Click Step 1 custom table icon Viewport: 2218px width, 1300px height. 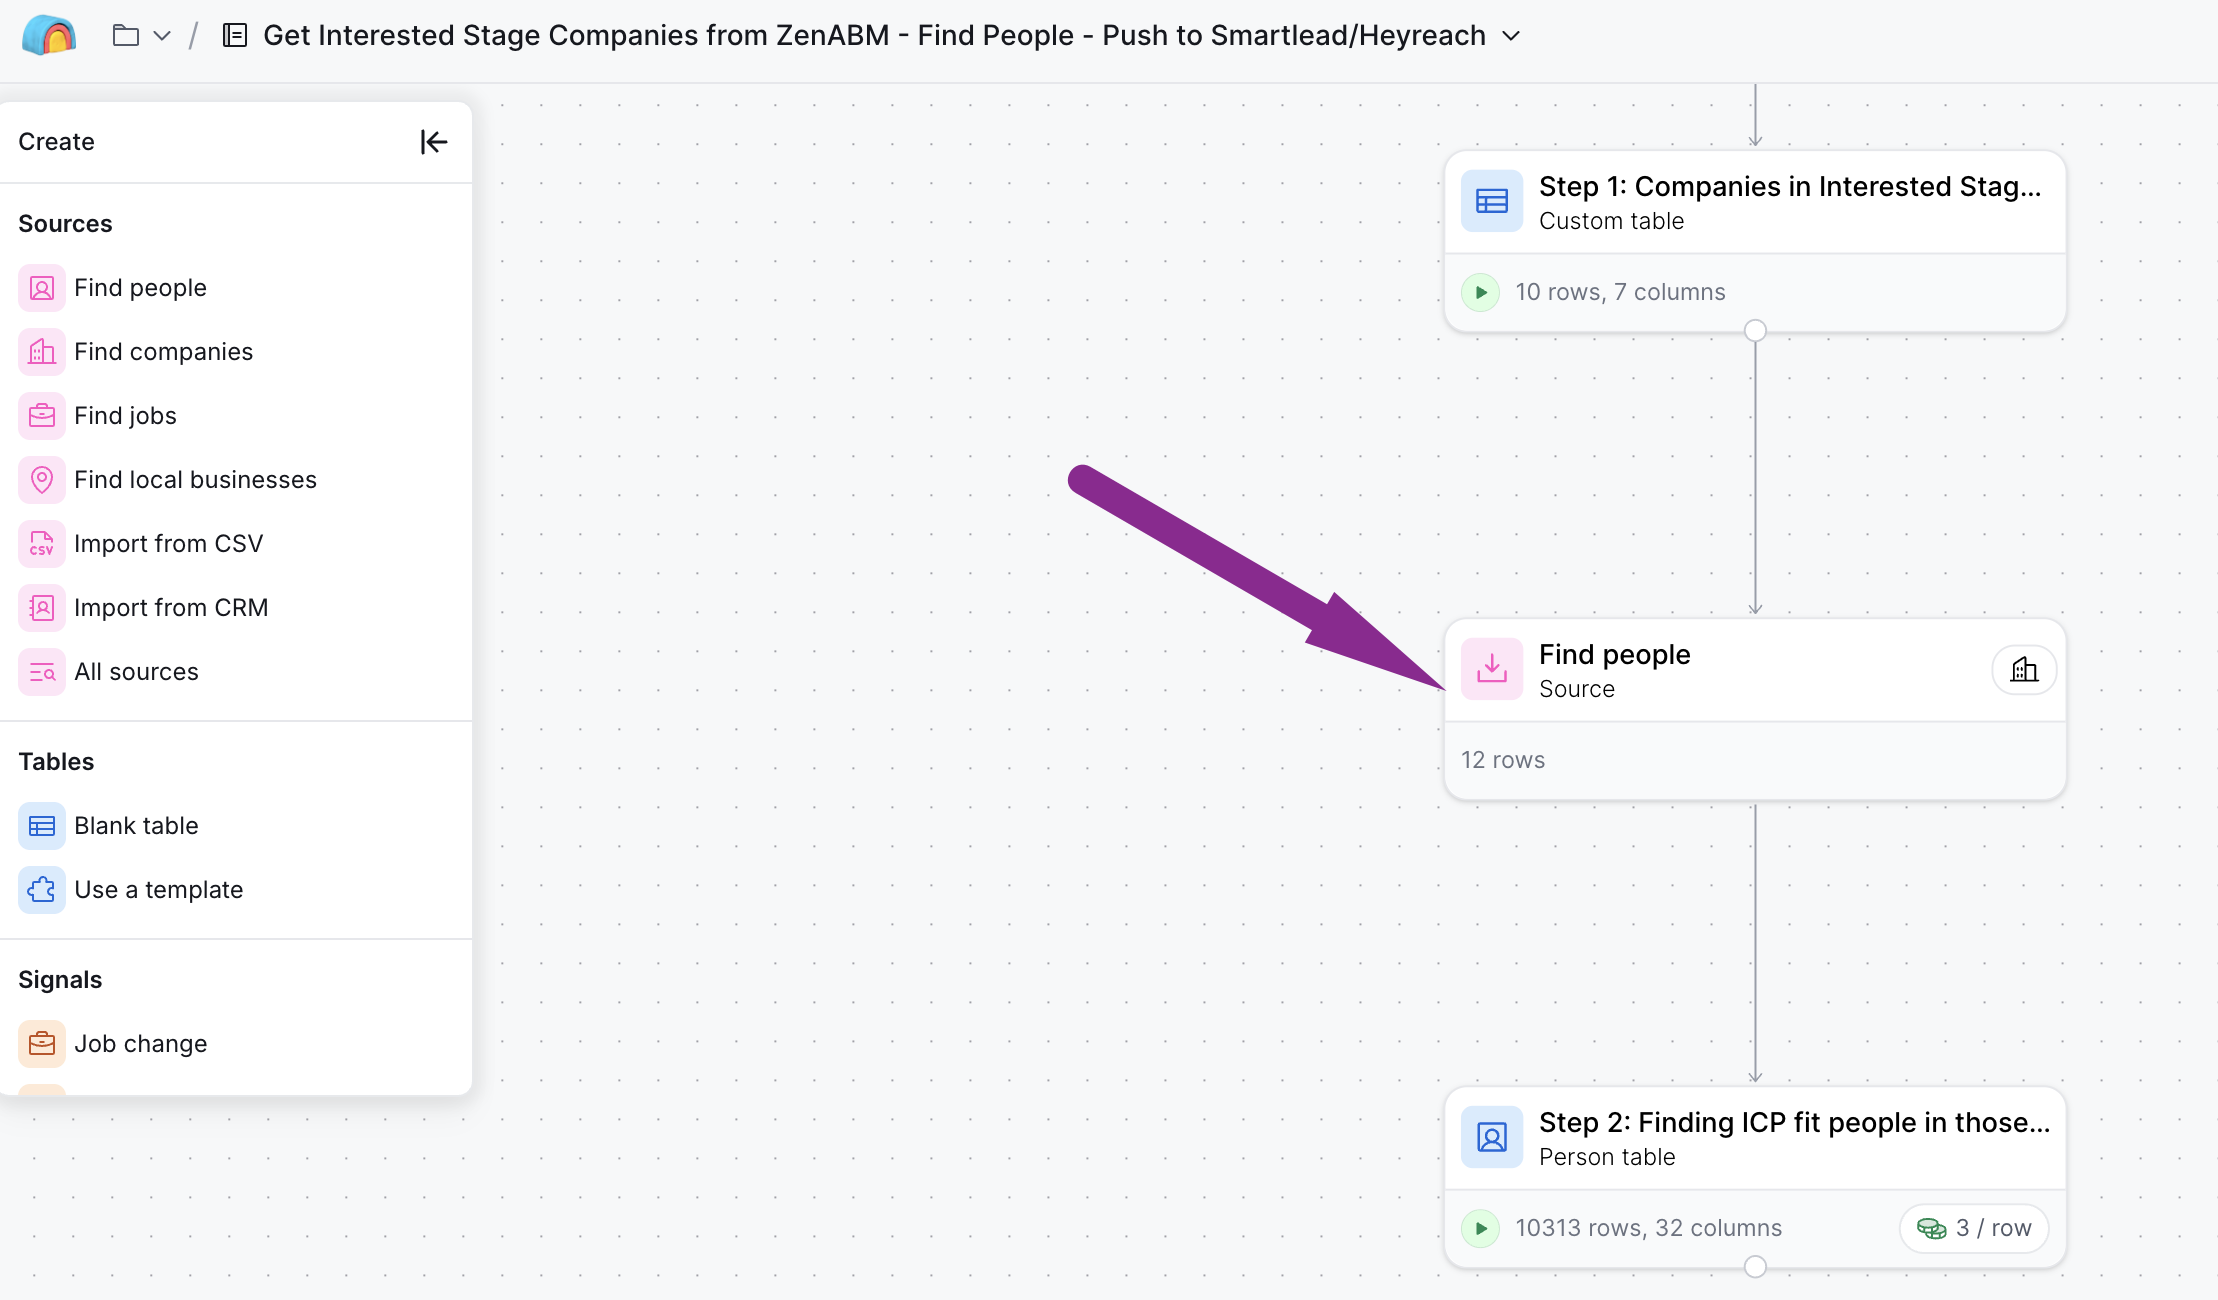pos(1491,201)
